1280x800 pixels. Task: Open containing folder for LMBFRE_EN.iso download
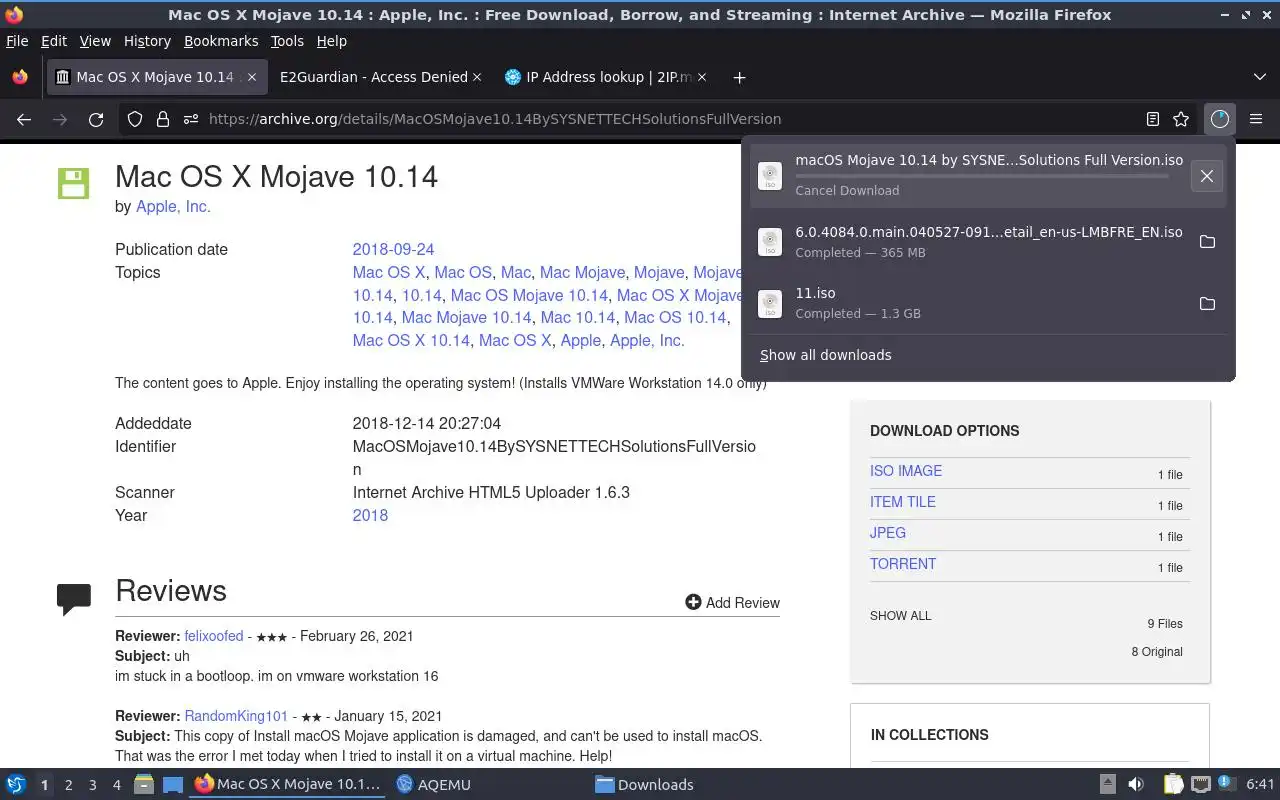[x=1207, y=242]
